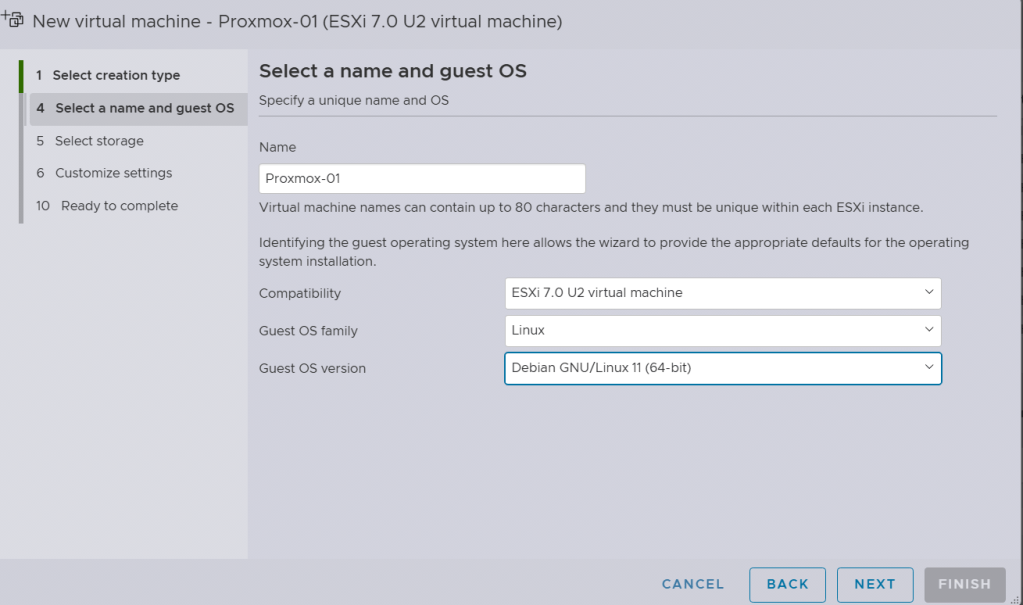Click the Compatibility dropdown chevron arrow
The height and width of the screenshot is (605, 1023).
[929, 293]
